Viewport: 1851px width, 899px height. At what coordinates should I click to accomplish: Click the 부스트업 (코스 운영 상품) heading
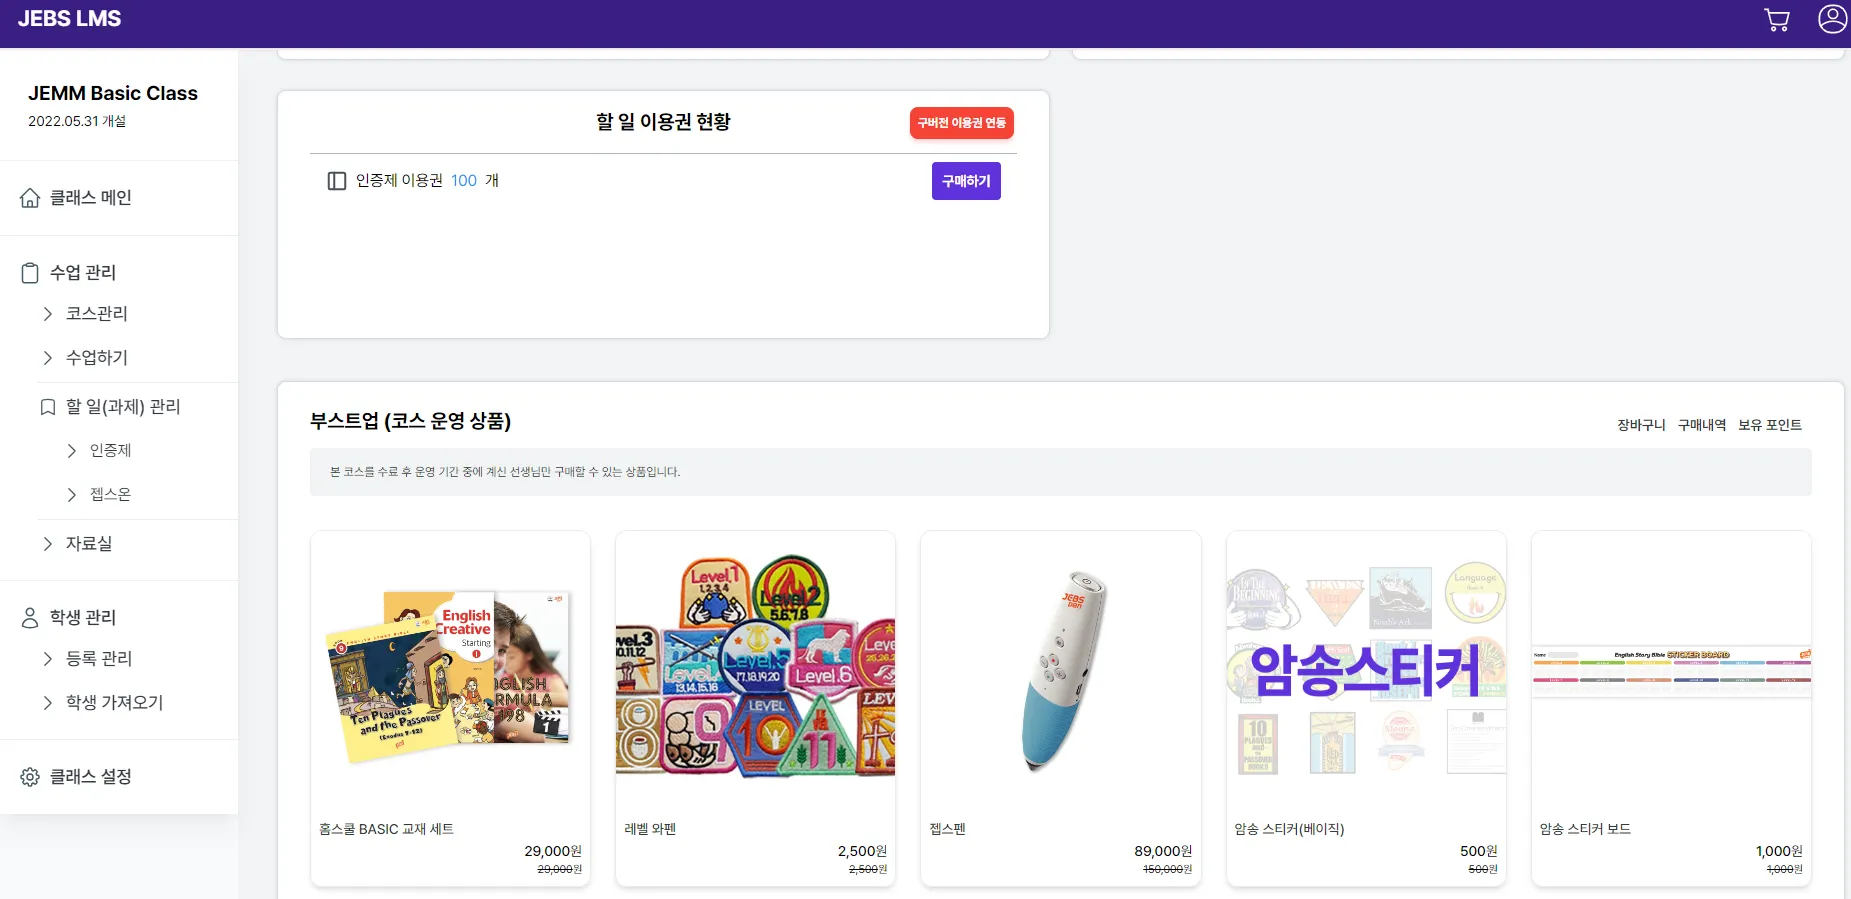coord(410,421)
